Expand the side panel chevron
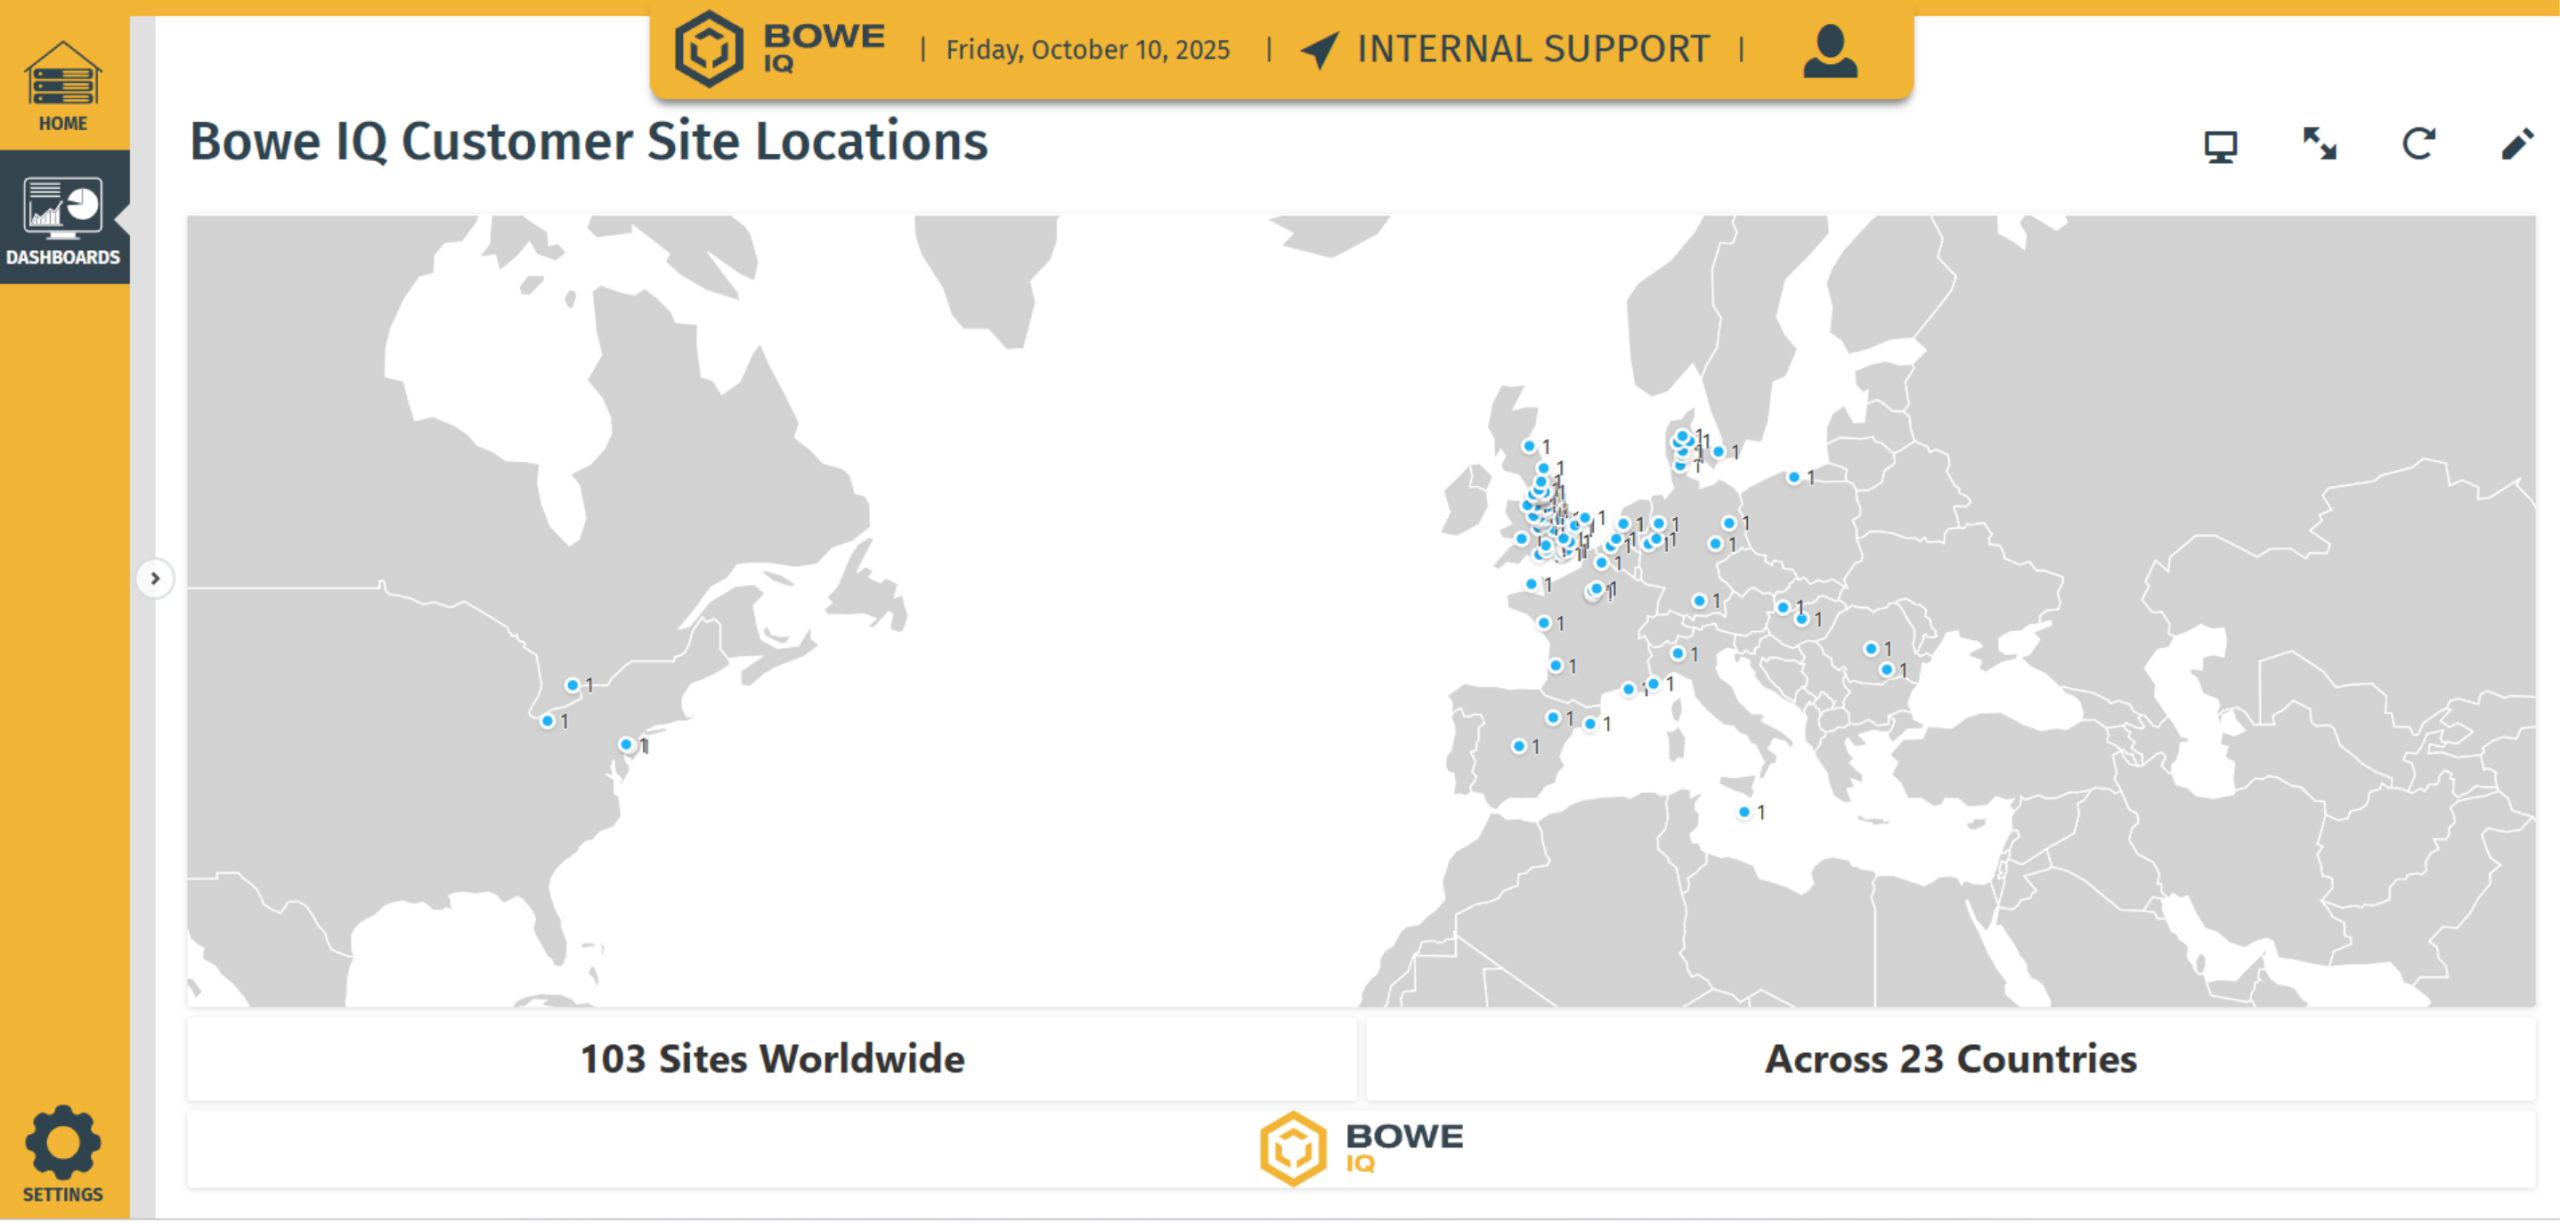Viewport: 2560px width, 1223px height. coord(155,578)
